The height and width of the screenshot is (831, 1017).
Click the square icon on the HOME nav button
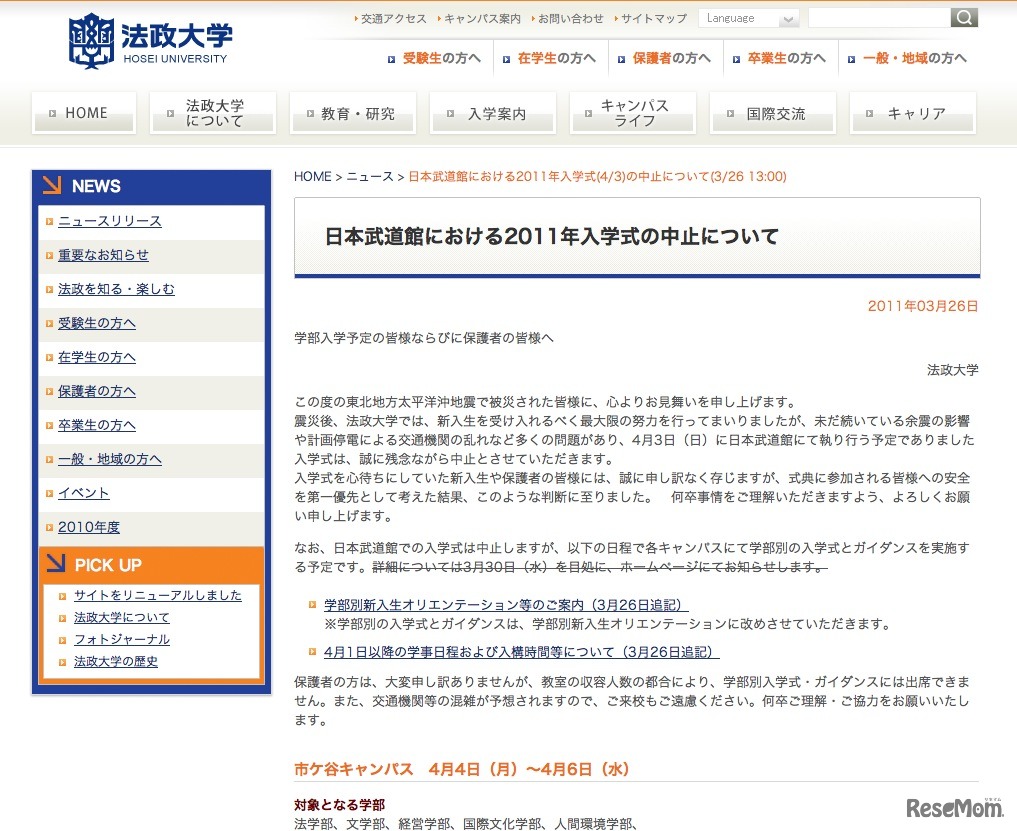coord(53,114)
